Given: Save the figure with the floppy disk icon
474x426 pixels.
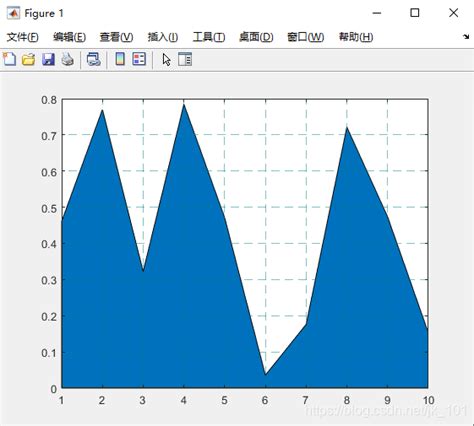Looking at the screenshot, I should pos(48,59).
